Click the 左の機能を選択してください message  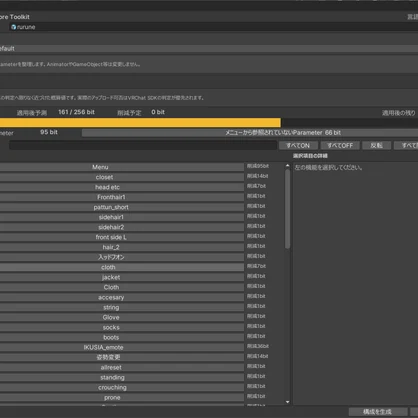[x=328, y=167]
